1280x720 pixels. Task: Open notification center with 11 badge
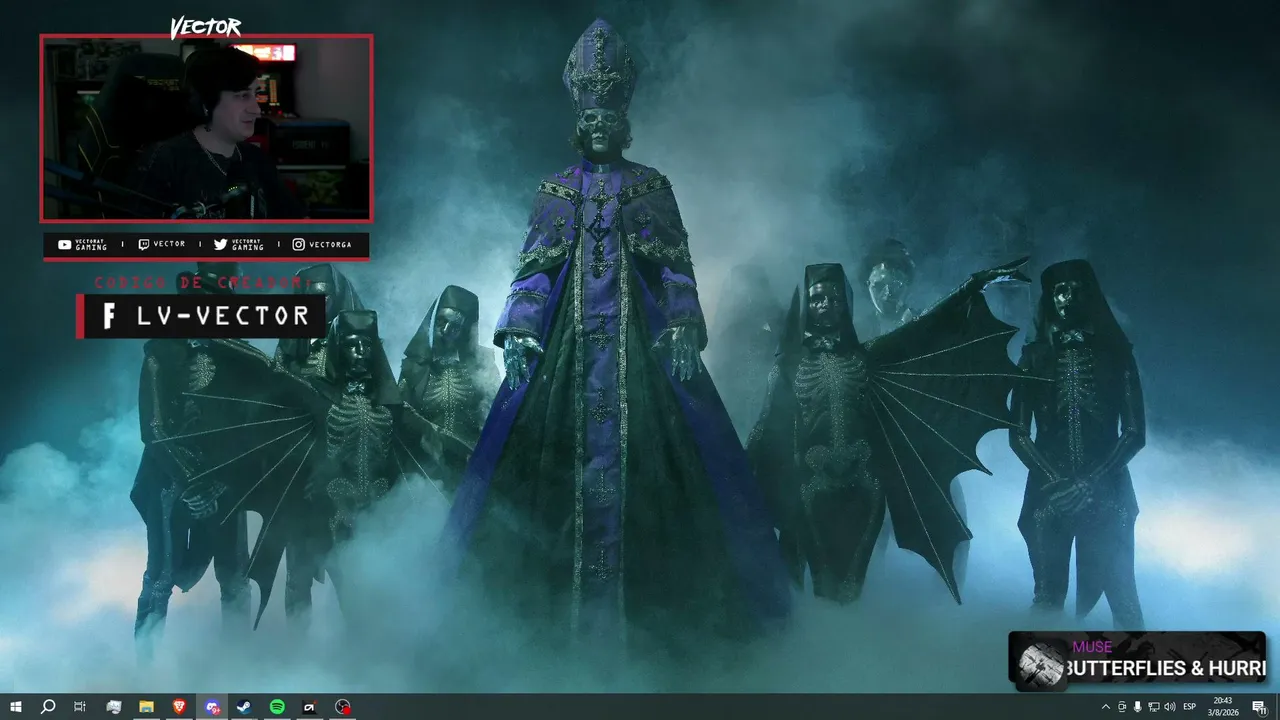1259,707
